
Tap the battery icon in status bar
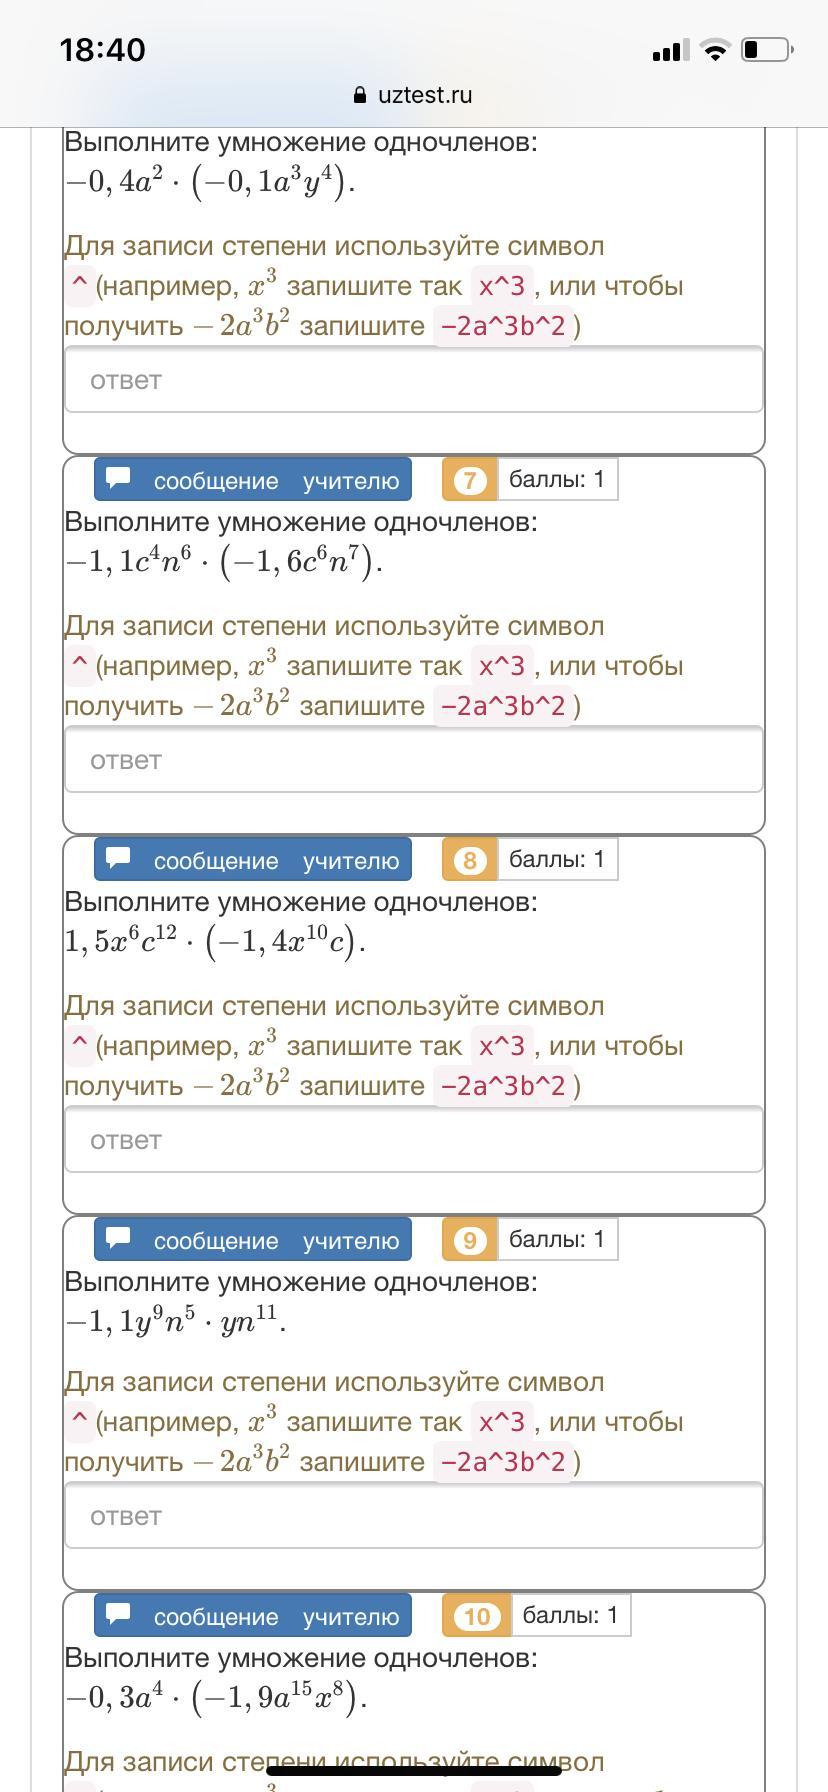(766, 49)
